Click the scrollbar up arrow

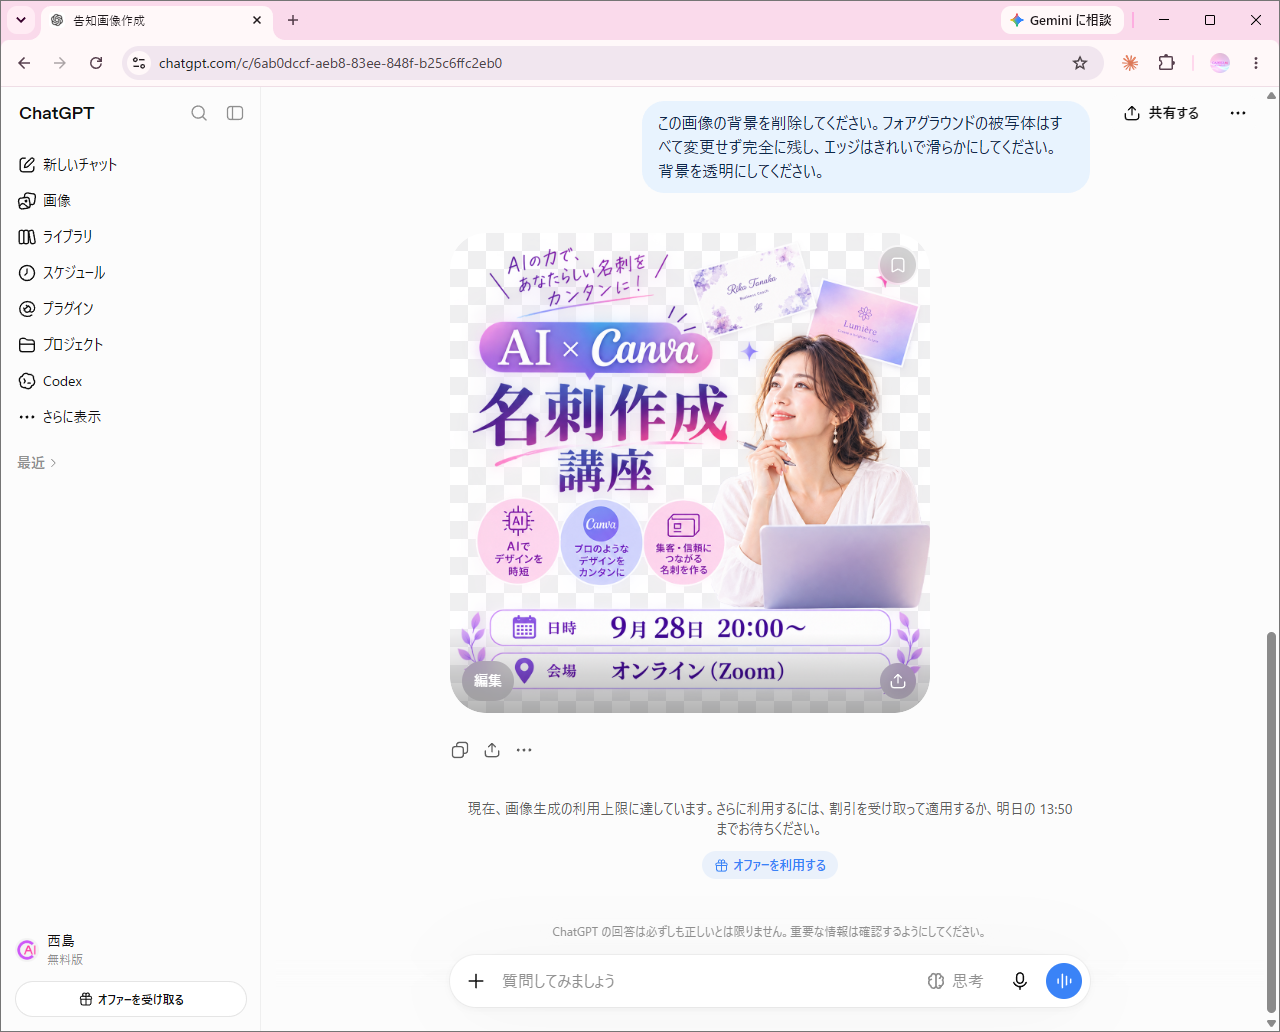click(1271, 96)
